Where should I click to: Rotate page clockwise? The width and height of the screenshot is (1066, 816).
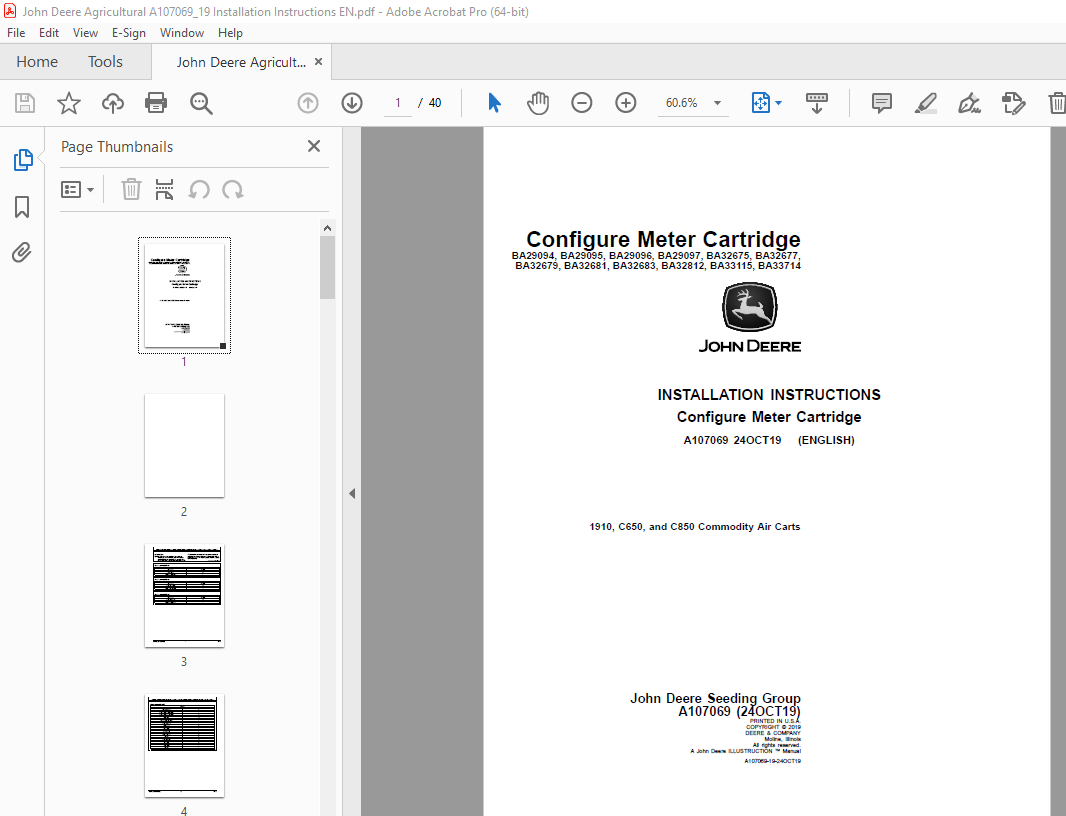point(233,190)
